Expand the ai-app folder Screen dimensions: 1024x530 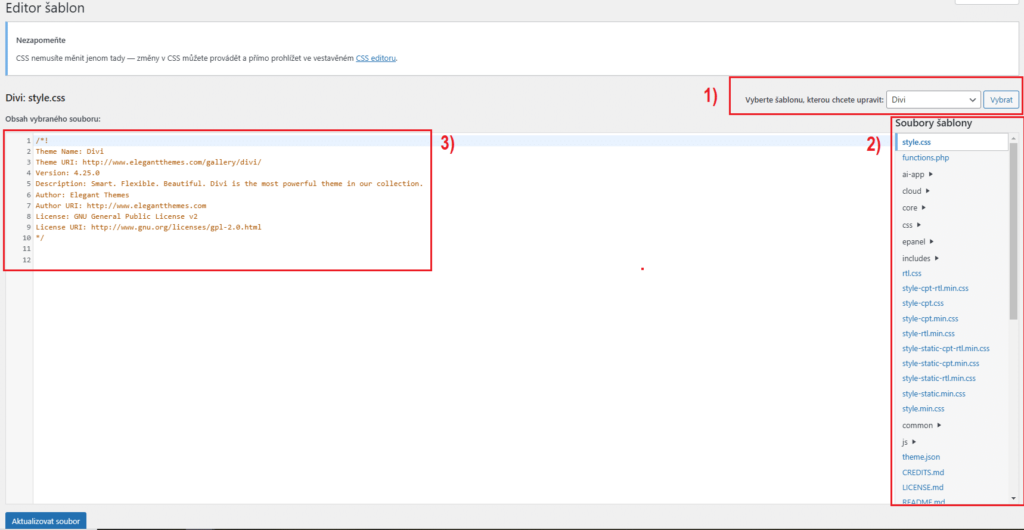pyautogui.click(x=916, y=174)
